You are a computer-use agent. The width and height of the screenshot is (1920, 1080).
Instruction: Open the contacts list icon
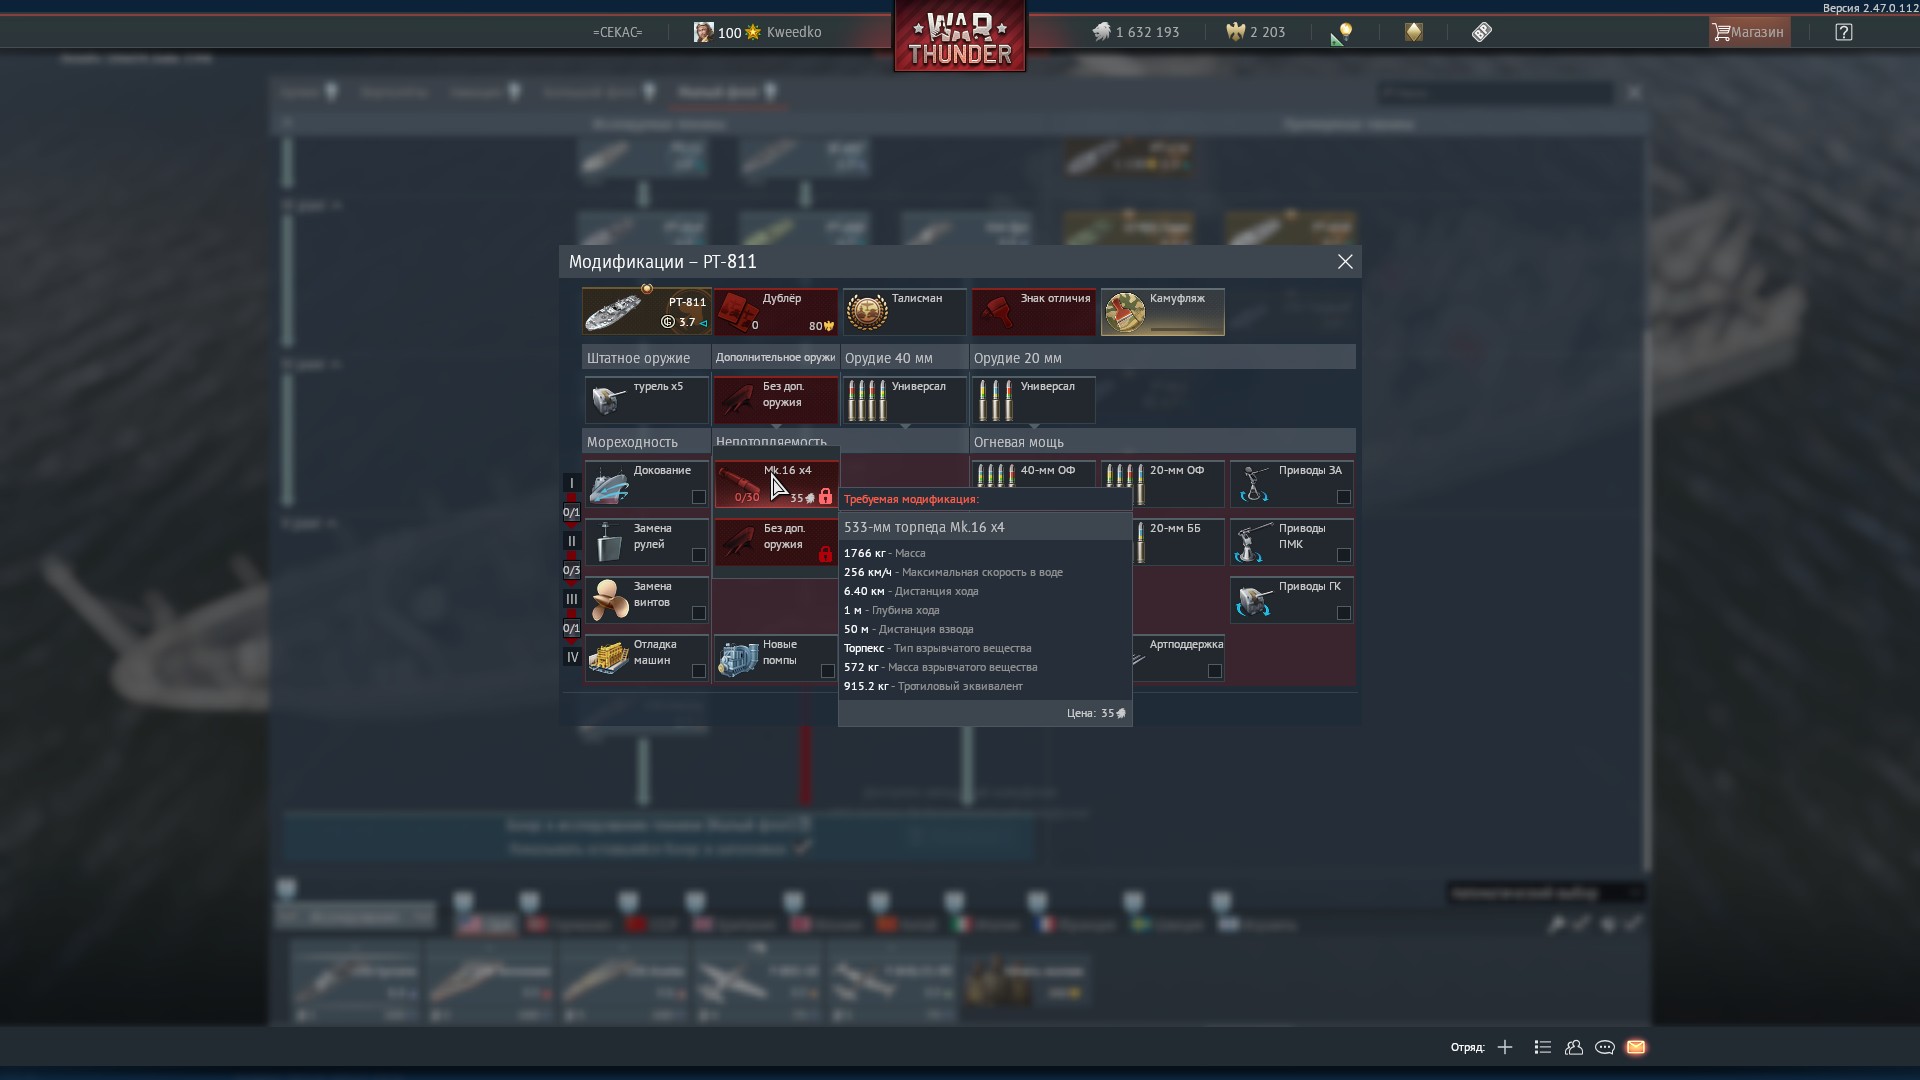pos(1542,1047)
